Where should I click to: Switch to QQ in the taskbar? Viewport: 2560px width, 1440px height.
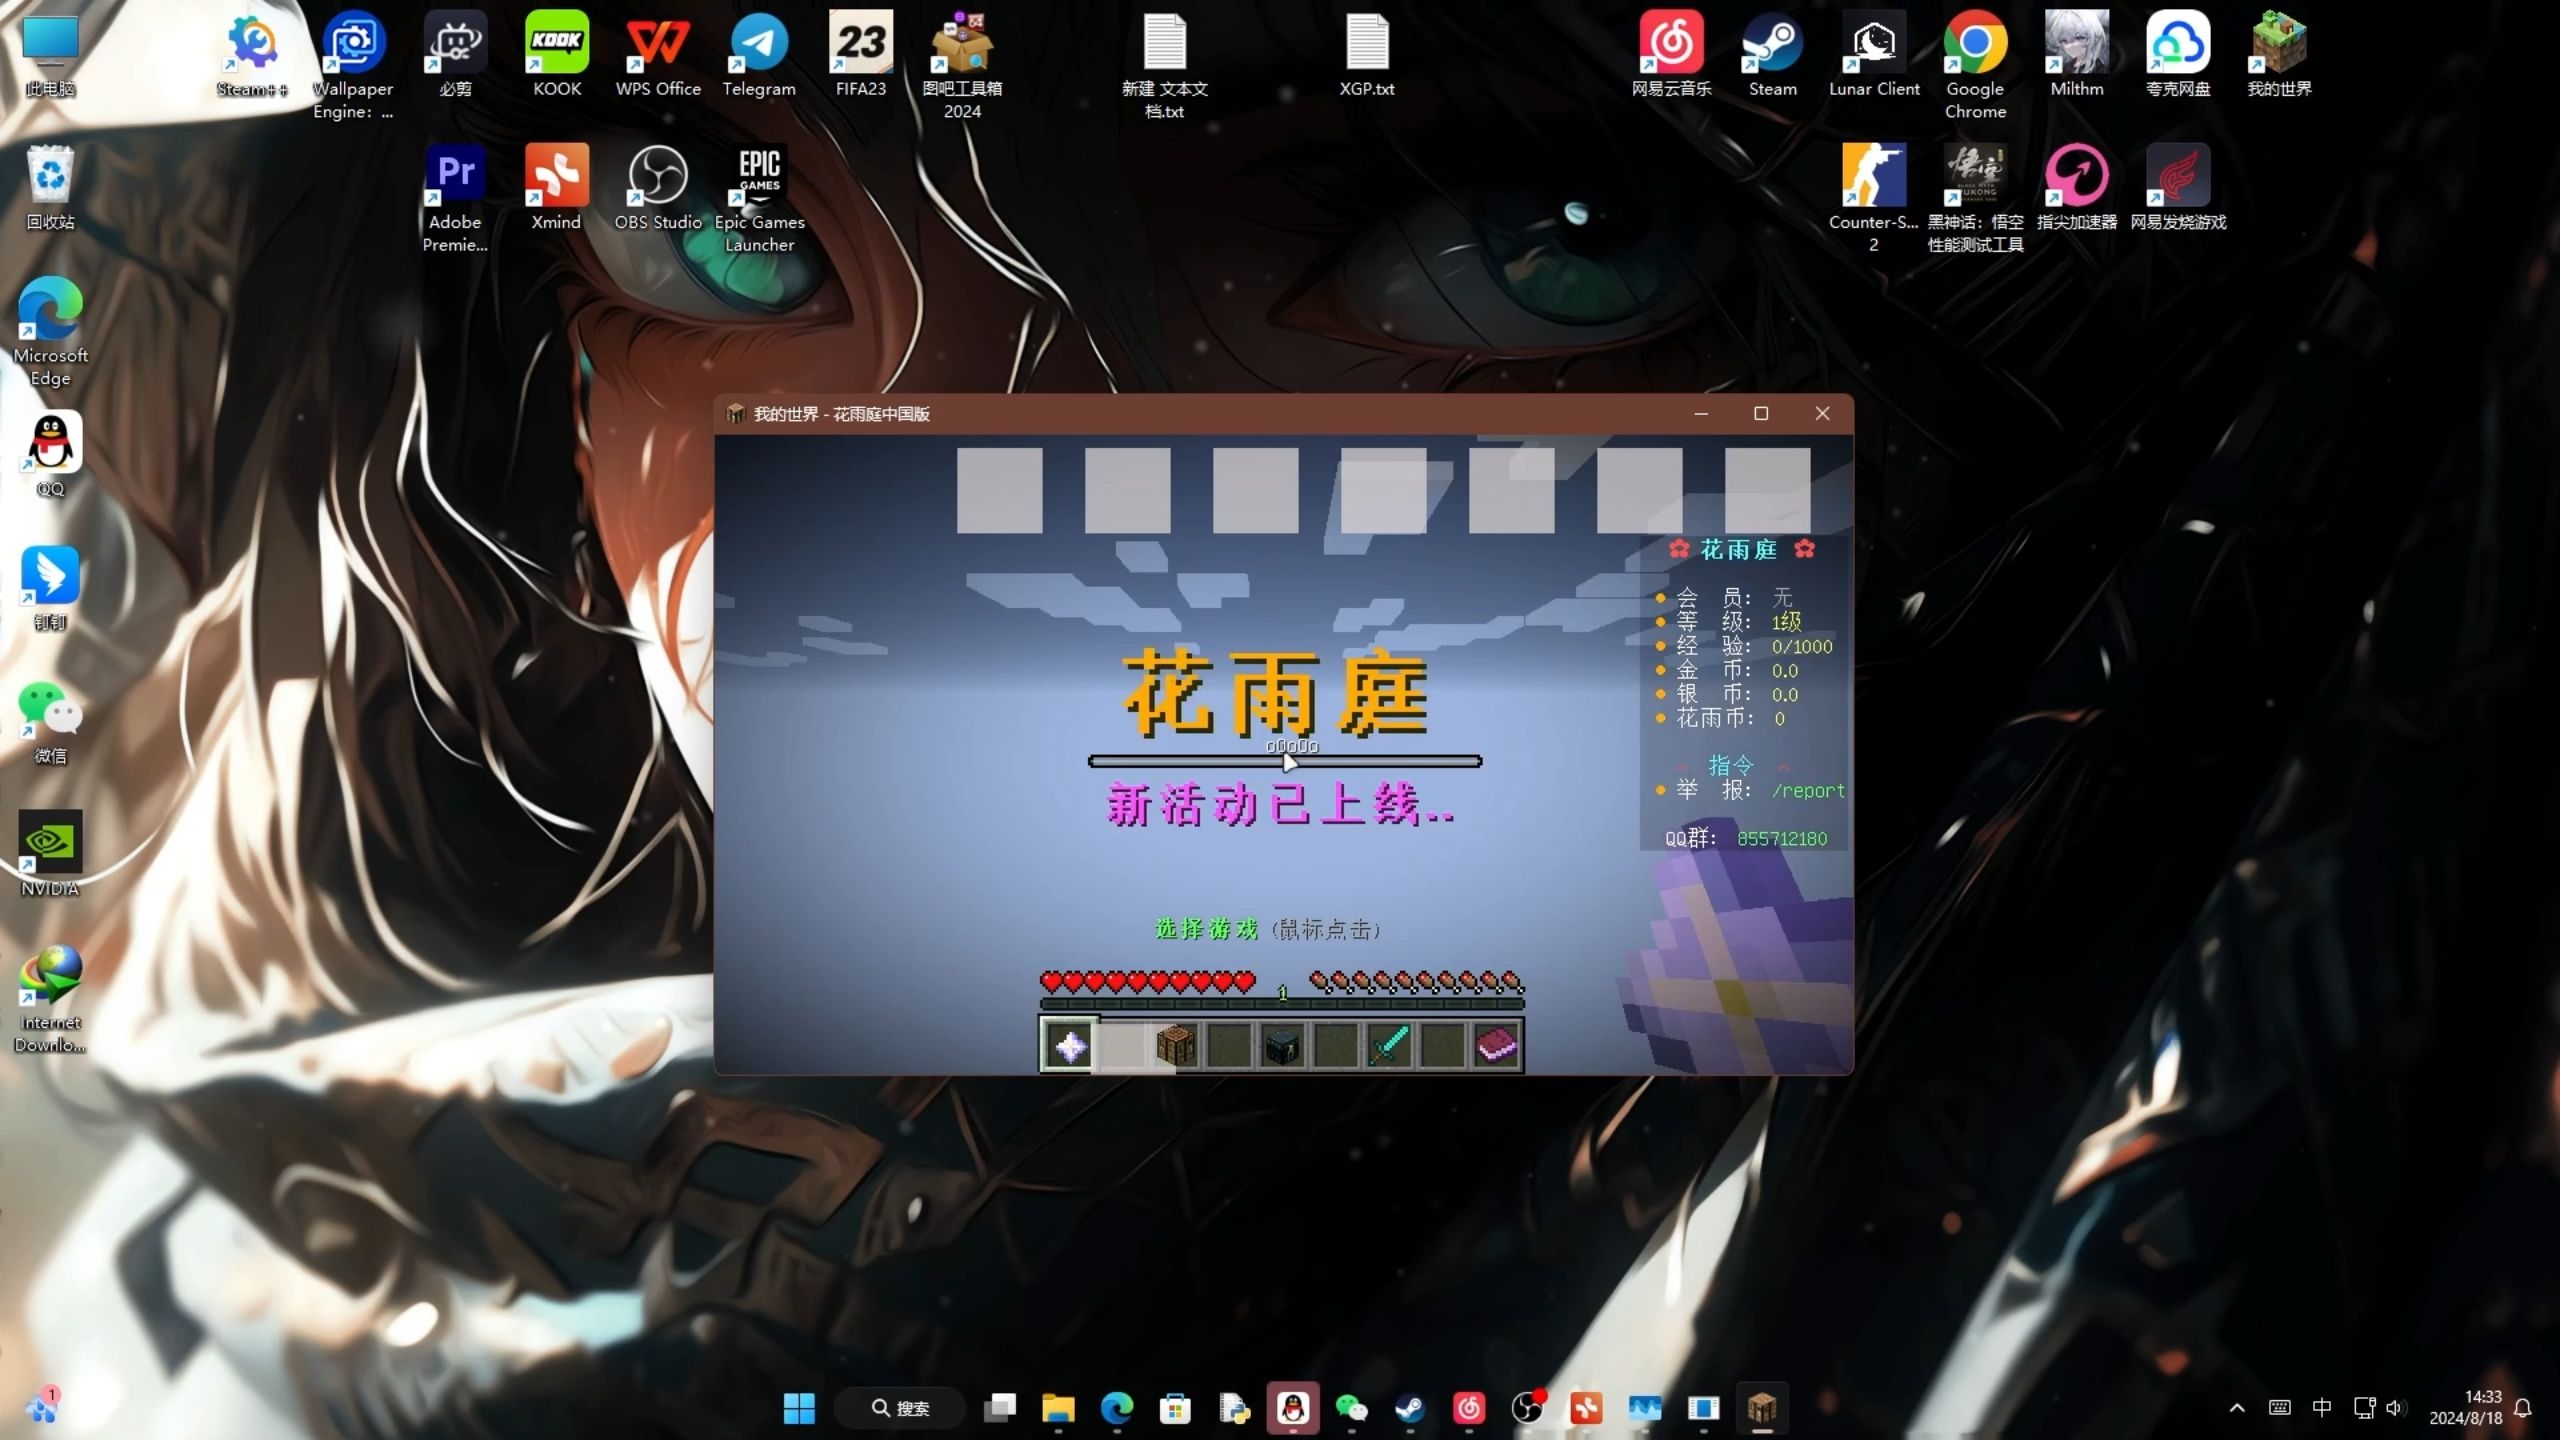[x=1293, y=1408]
